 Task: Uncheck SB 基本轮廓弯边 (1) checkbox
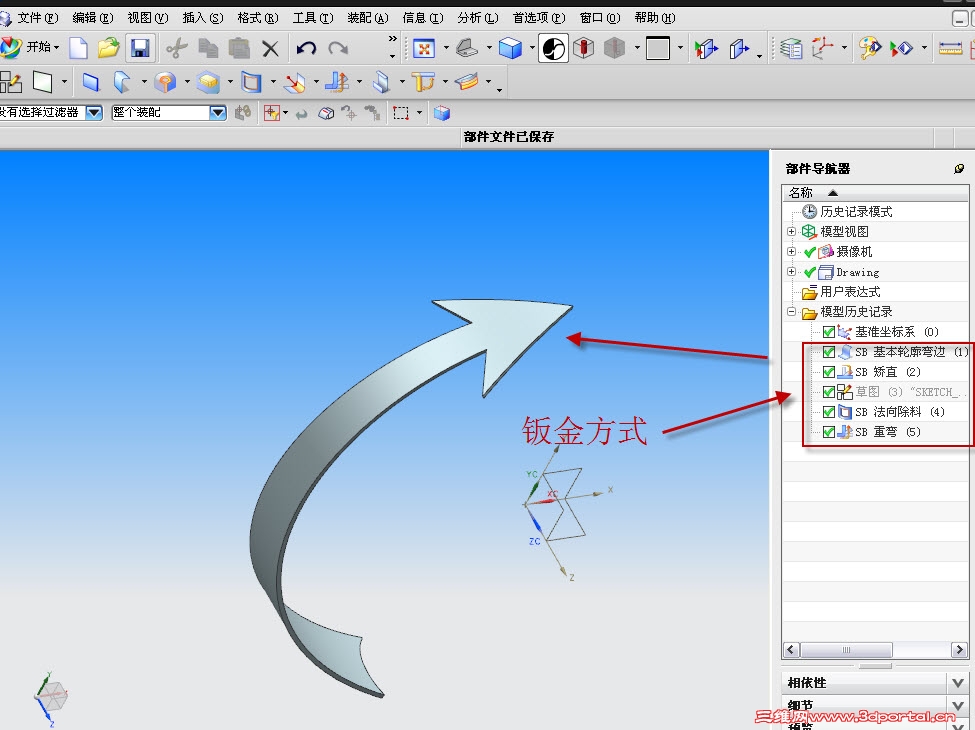pos(828,352)
